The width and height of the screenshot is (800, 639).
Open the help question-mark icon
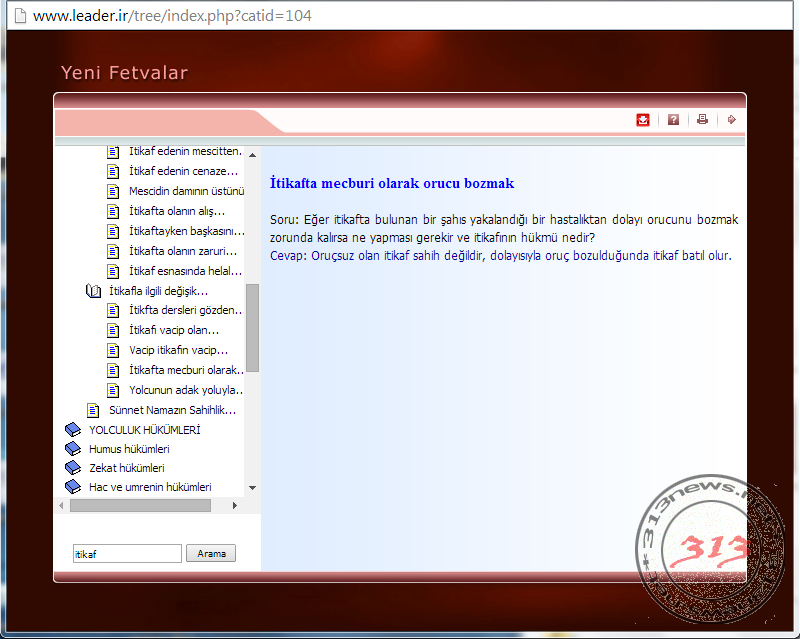[x=673, y=120]
